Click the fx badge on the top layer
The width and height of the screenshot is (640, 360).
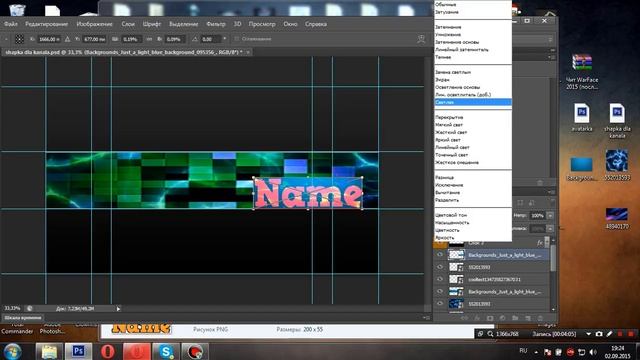[540, 243]
